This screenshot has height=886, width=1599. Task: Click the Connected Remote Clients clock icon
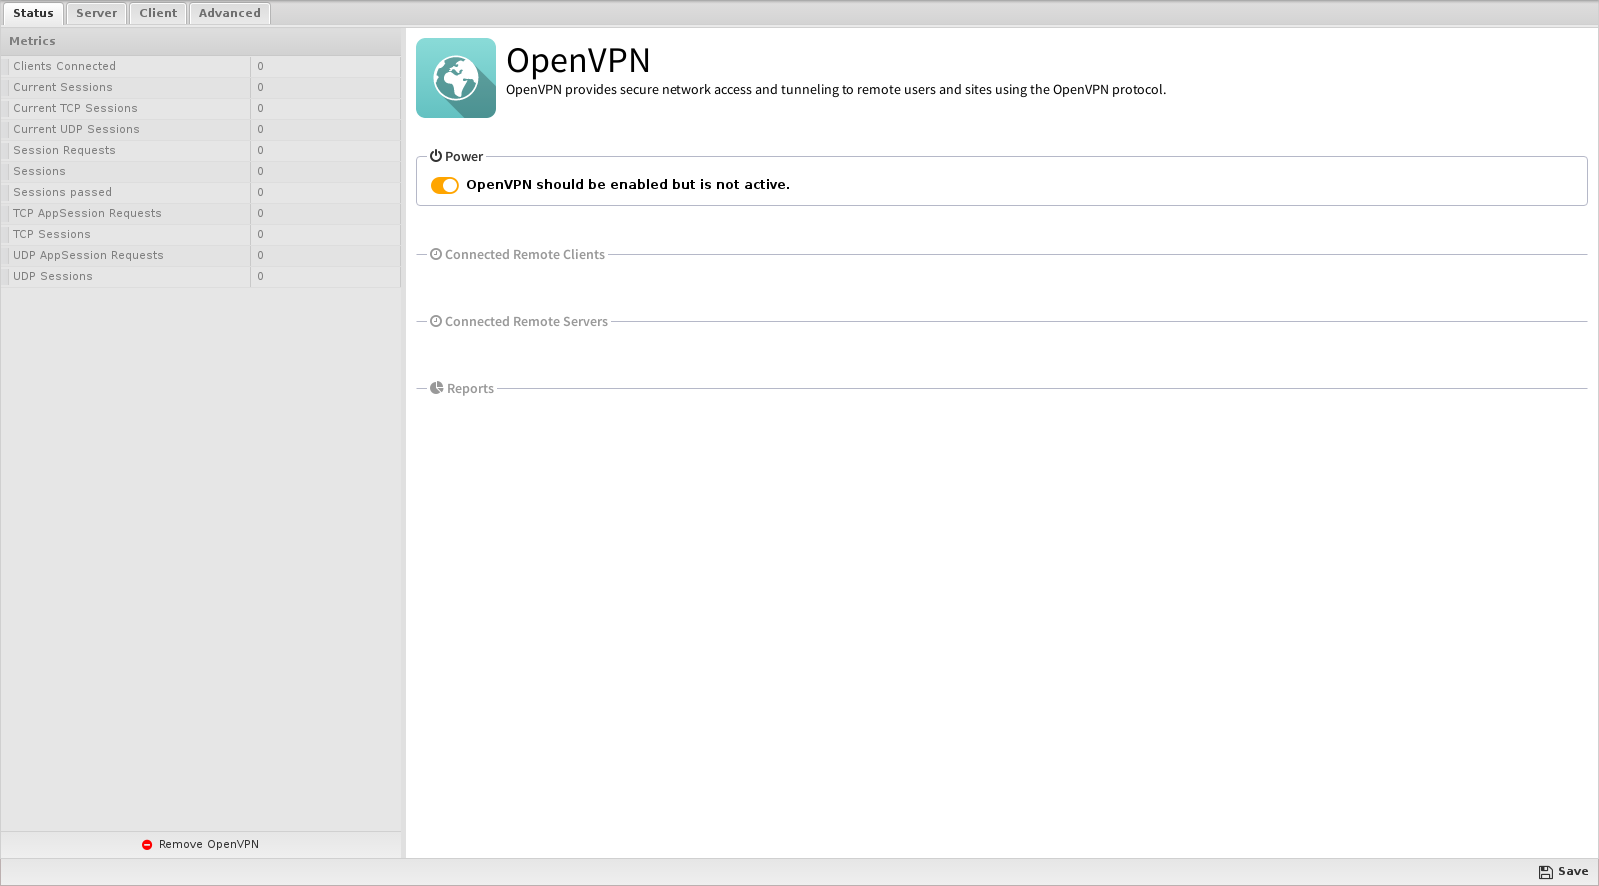[x=436, y=254]
